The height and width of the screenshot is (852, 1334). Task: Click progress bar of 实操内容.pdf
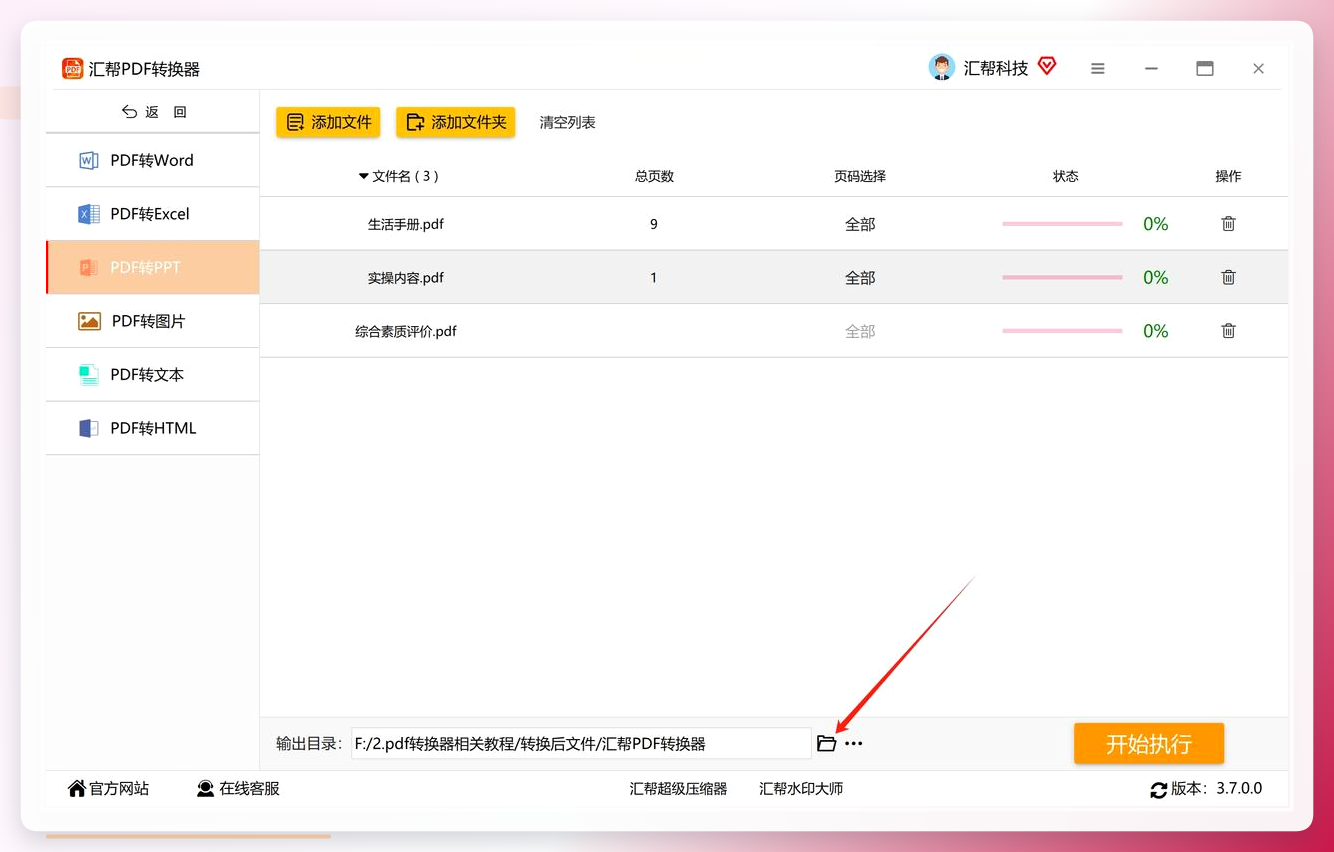click(x=1062, y=277)
